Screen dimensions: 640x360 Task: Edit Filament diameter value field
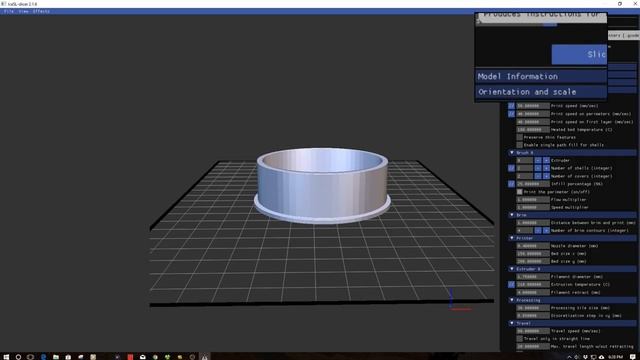coord(533,277)
